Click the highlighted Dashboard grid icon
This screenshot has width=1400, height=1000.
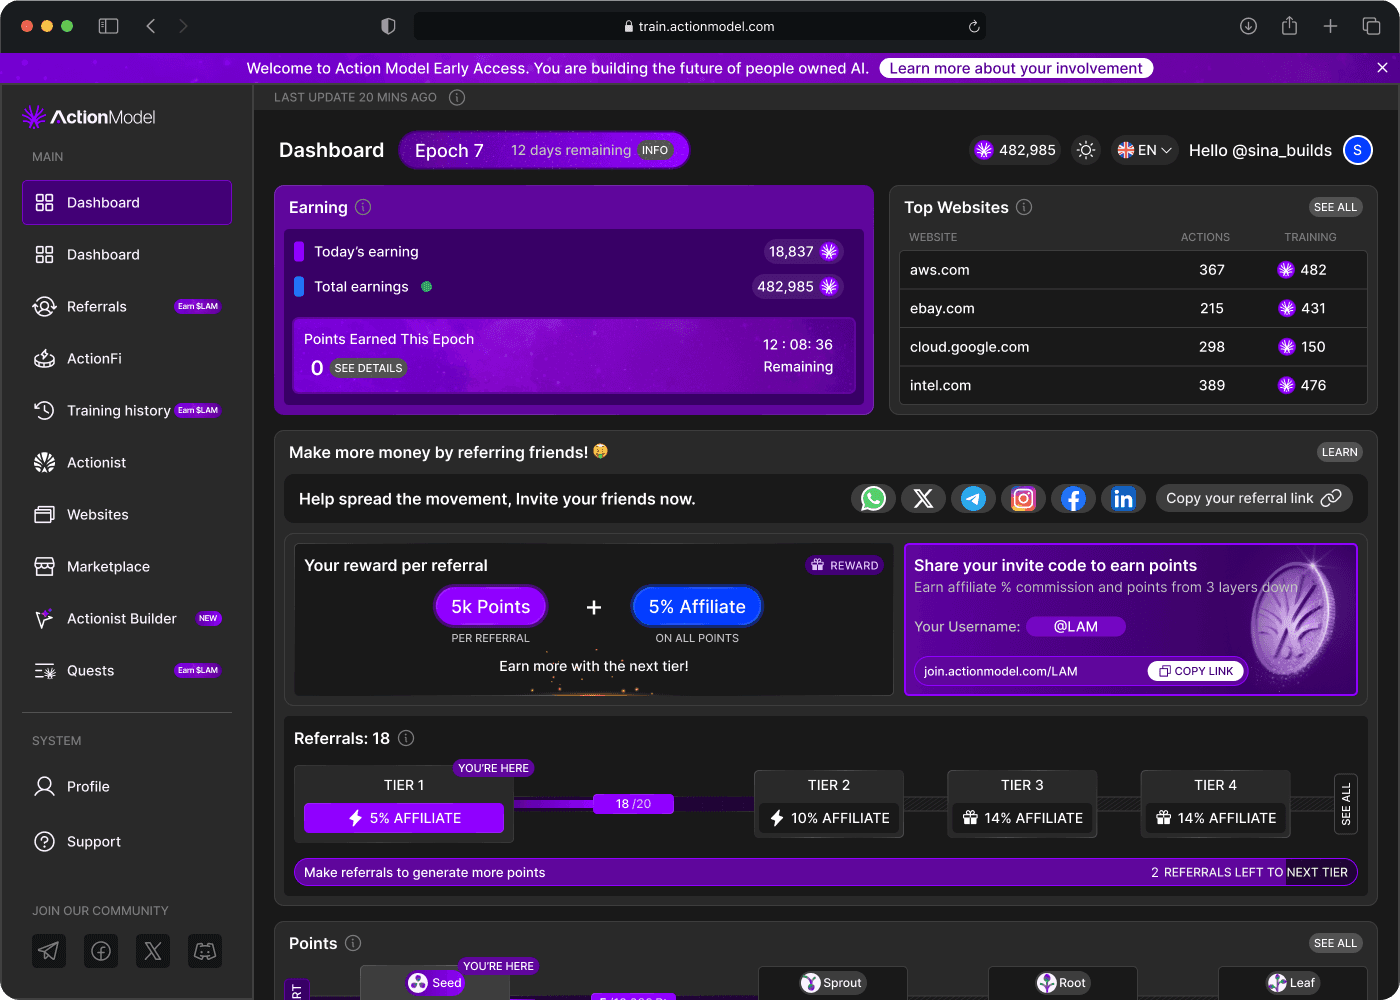click(x=44, y=202)
